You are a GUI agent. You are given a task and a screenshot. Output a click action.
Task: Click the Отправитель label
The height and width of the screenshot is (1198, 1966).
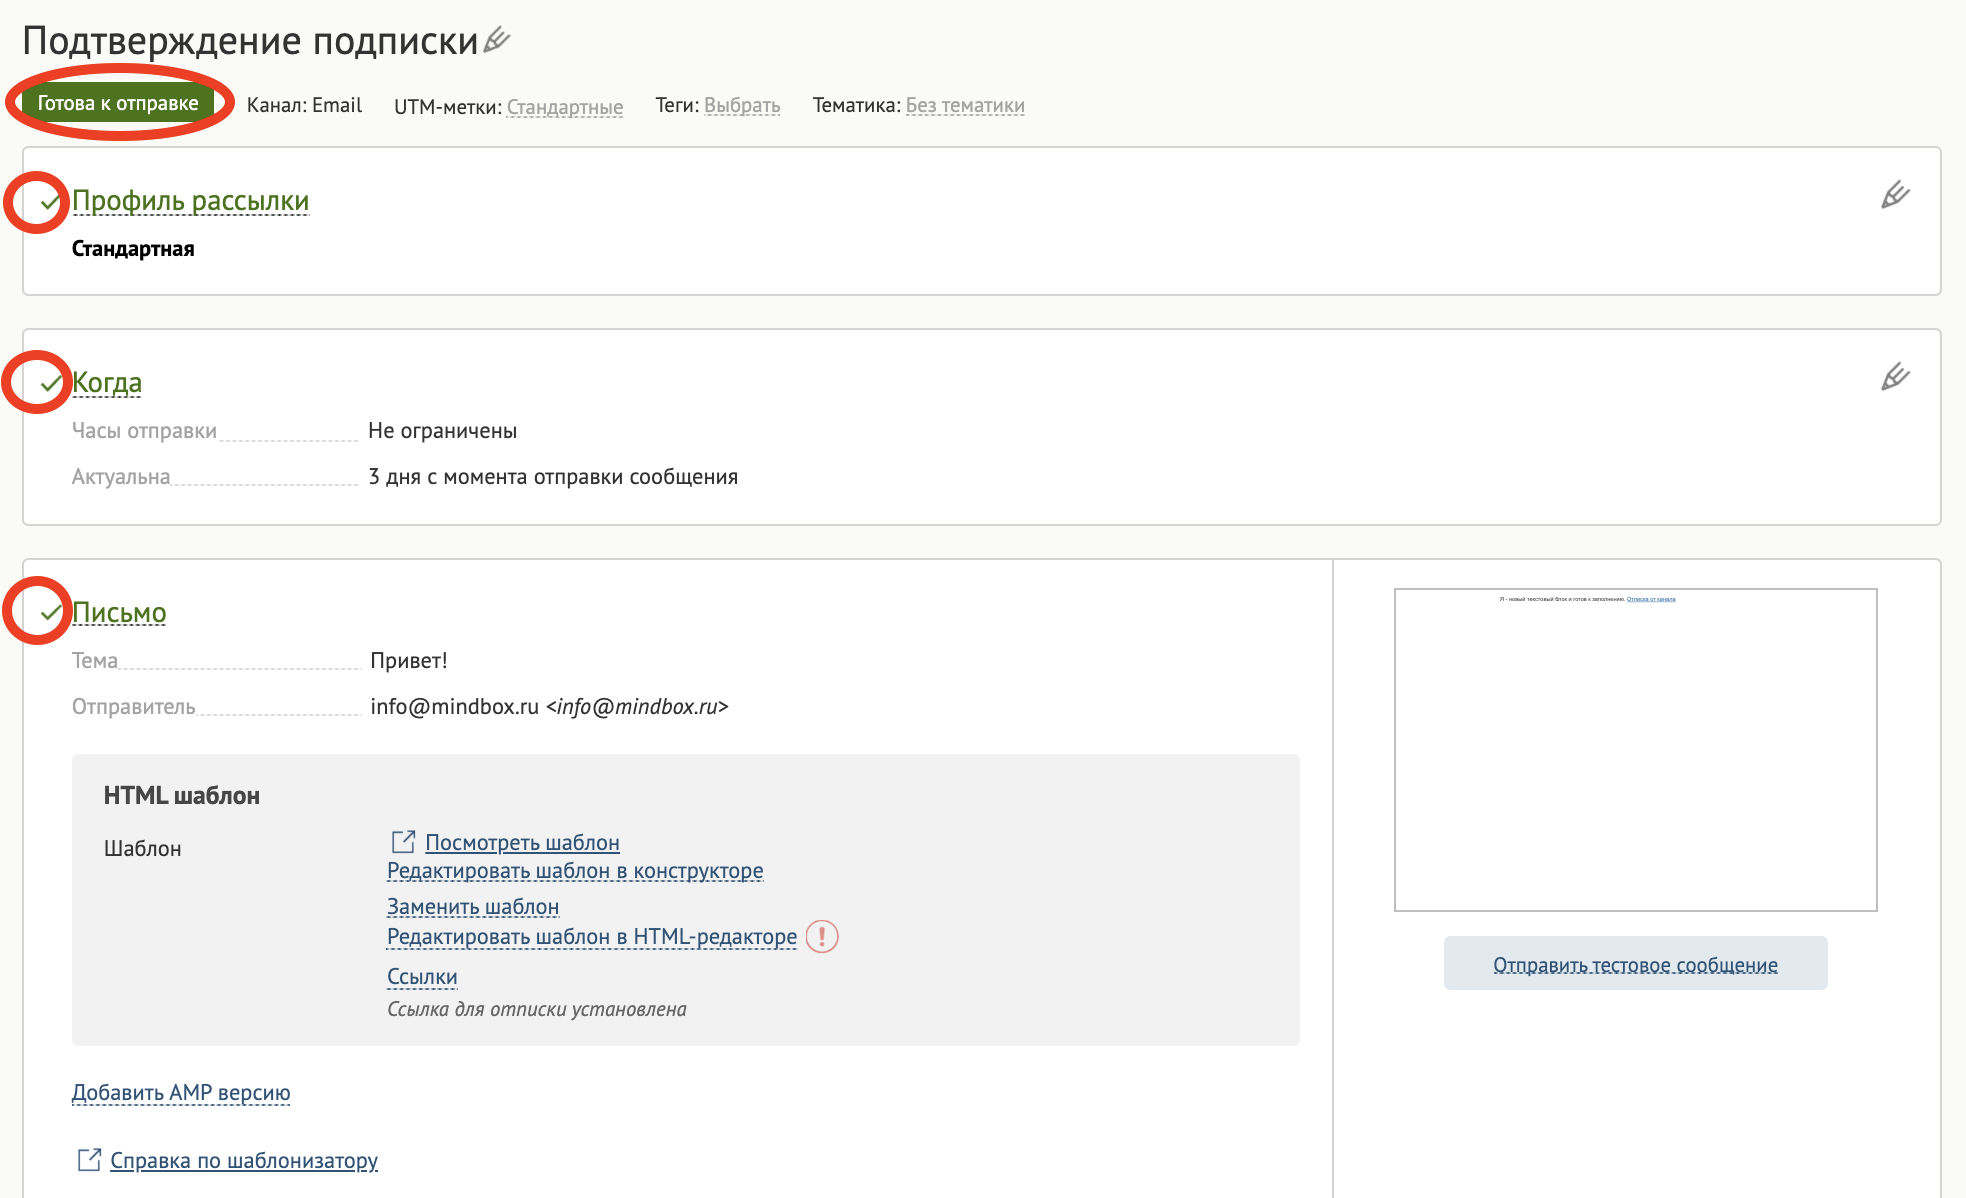134,707
